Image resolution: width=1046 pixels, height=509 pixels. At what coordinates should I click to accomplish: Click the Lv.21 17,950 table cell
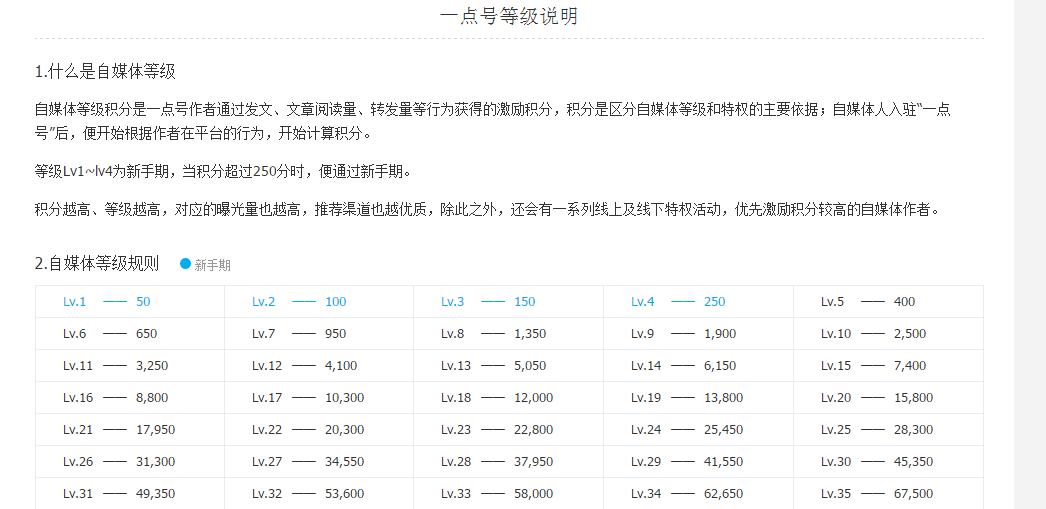[129, 430]
